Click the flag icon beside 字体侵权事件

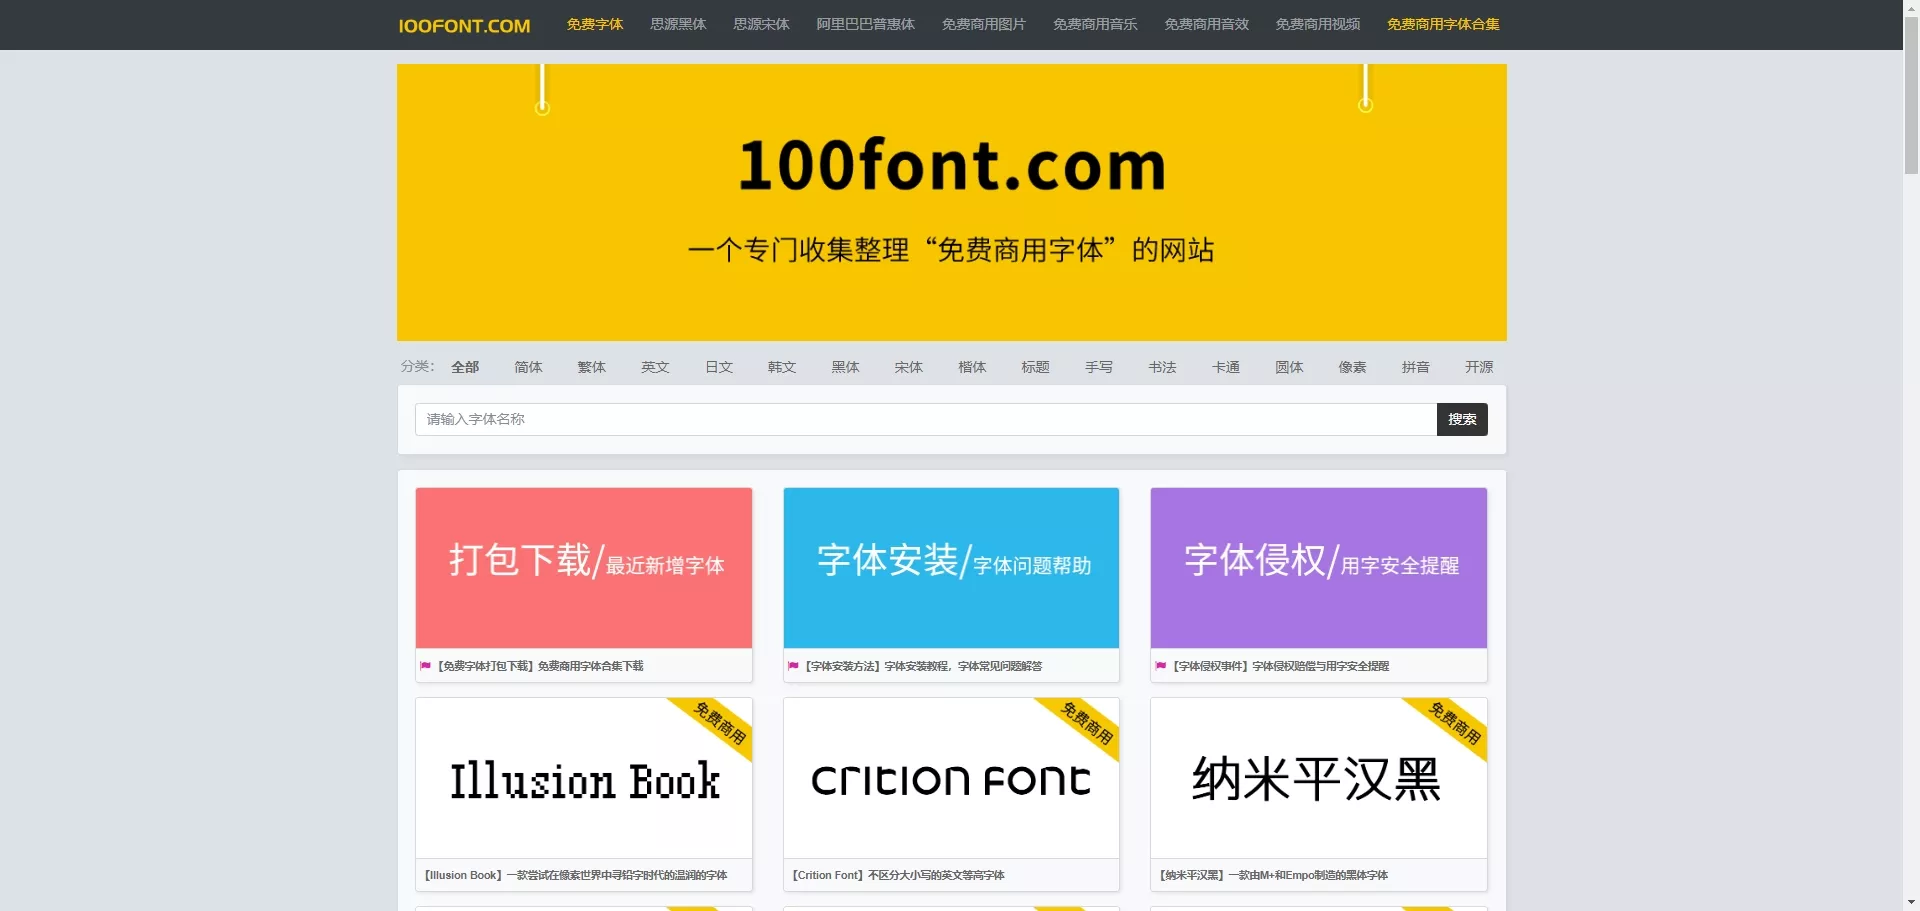point(1161,666)
